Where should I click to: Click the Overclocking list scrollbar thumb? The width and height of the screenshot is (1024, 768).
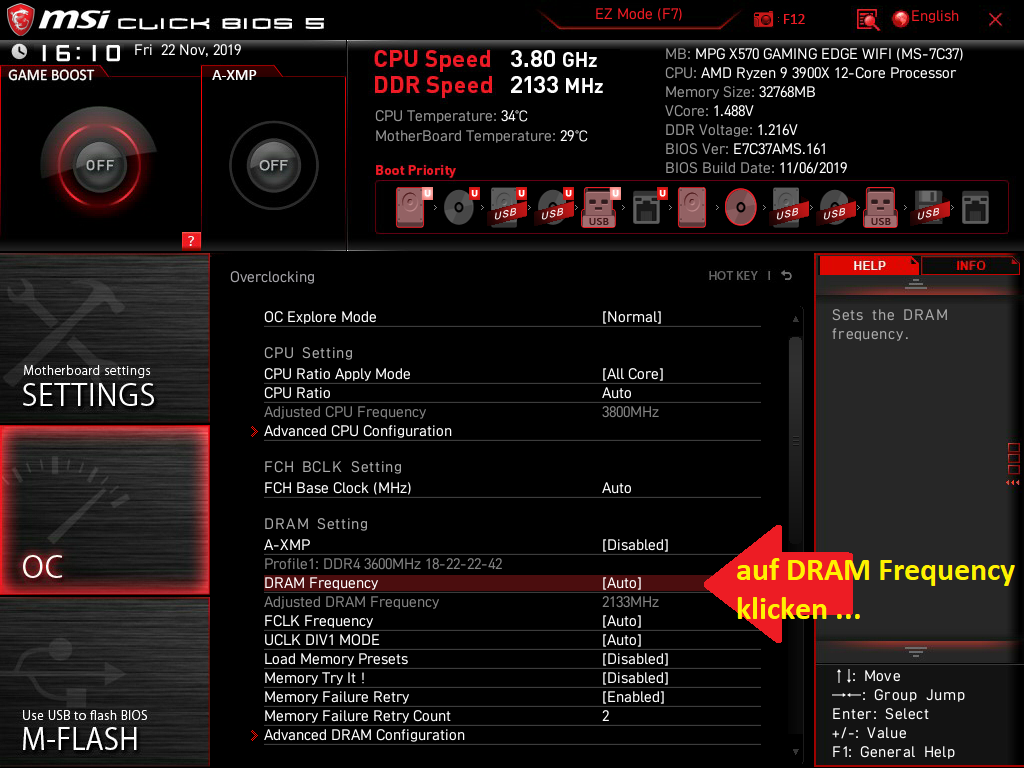pos(795,440)
